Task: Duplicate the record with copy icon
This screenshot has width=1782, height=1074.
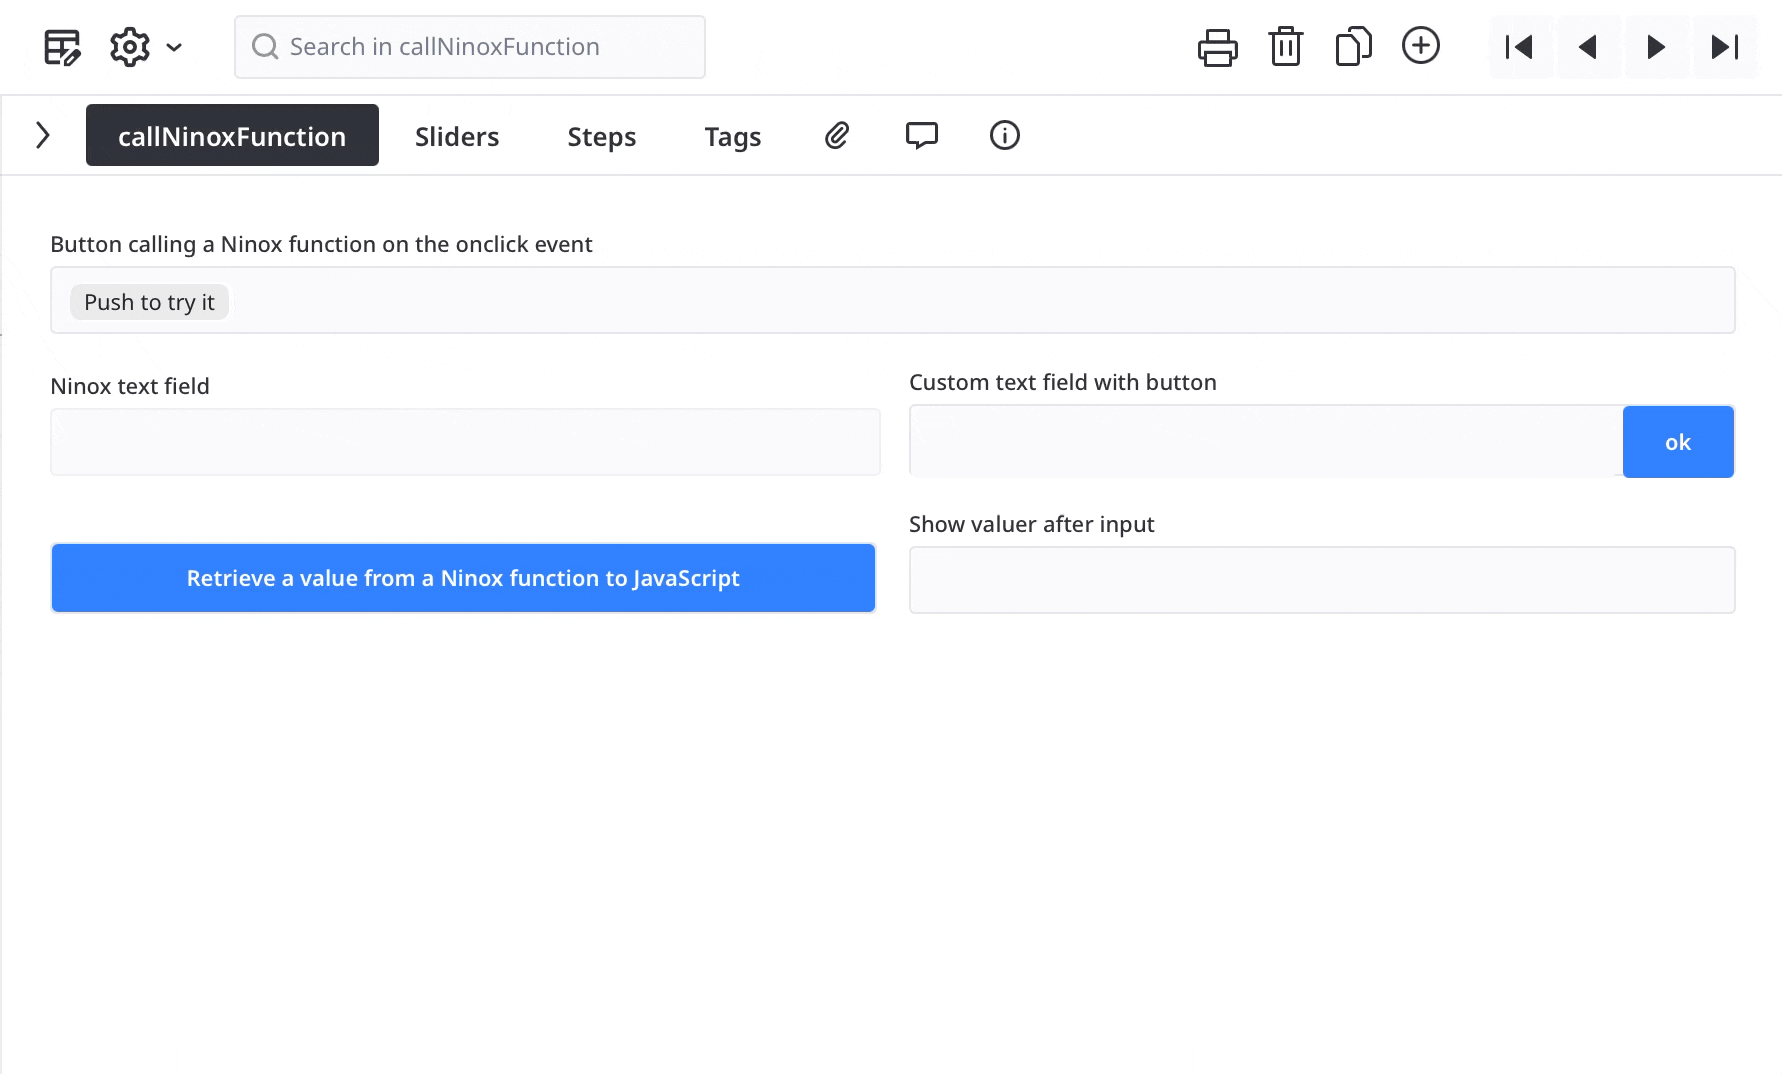Action: (1353, 47)
